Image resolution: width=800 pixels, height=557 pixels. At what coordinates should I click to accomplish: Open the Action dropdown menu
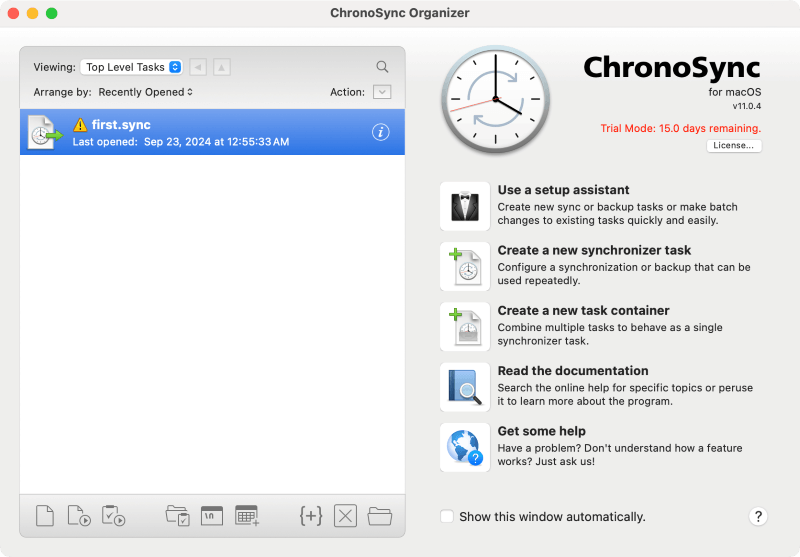[382, 92]
